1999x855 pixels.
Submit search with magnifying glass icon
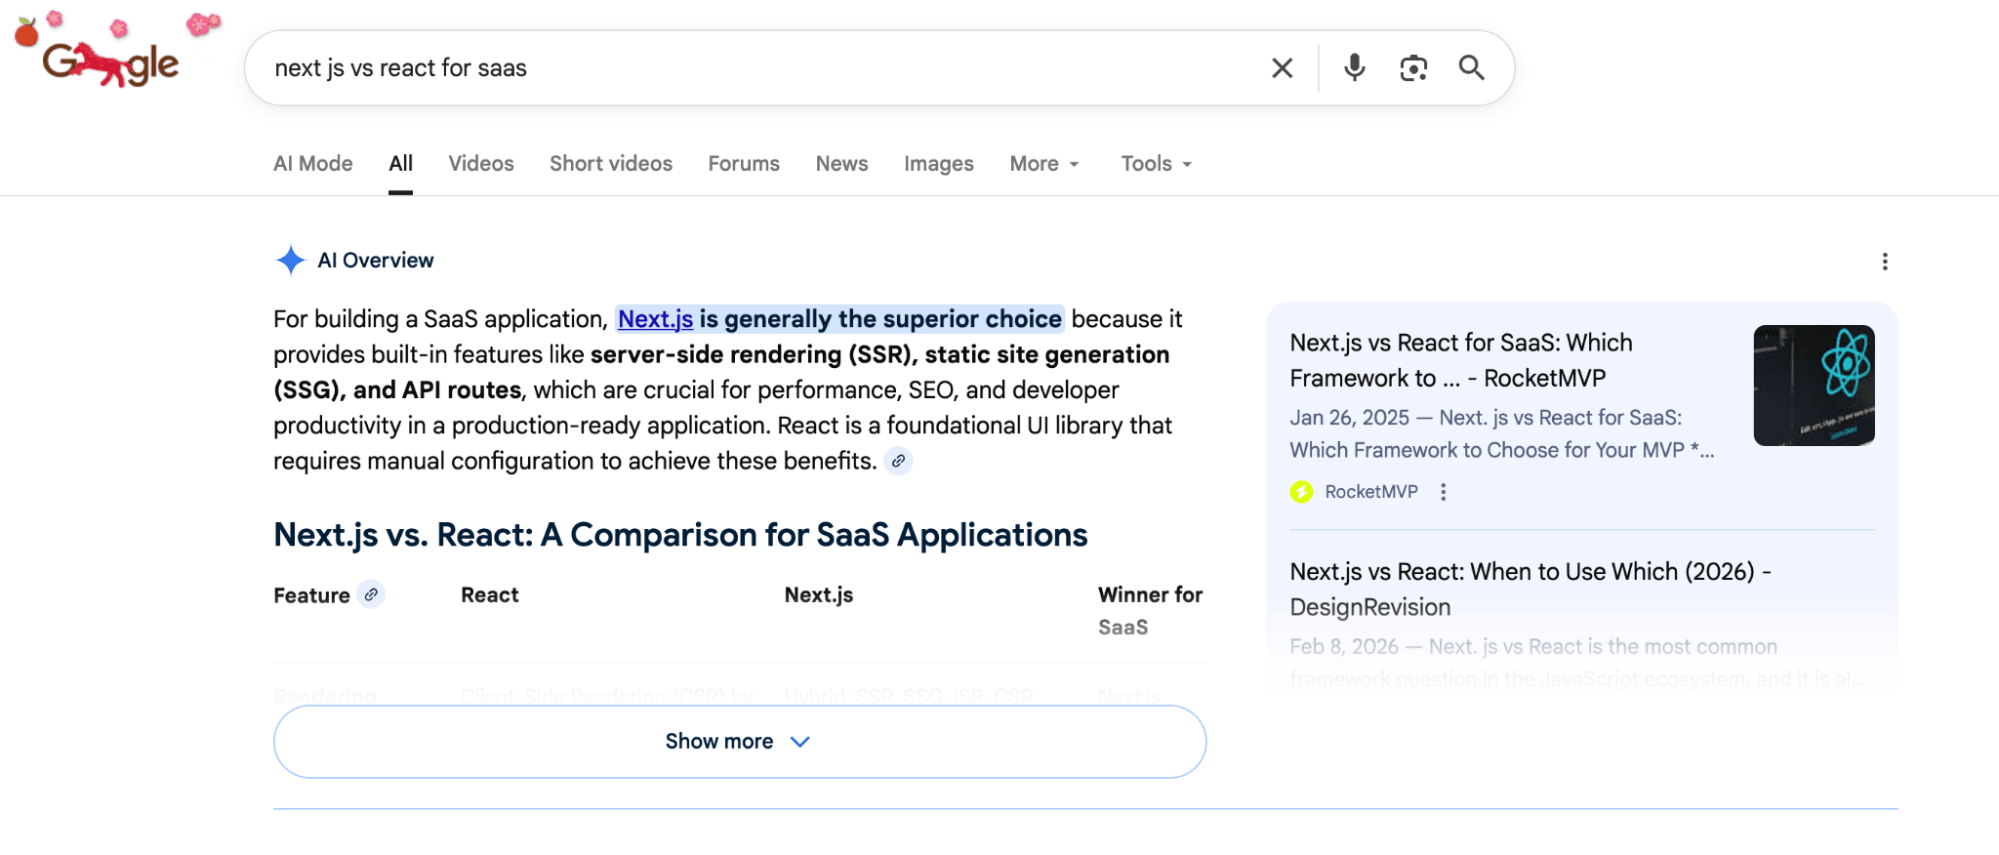pyautogui.click(x=1471, y=67)
